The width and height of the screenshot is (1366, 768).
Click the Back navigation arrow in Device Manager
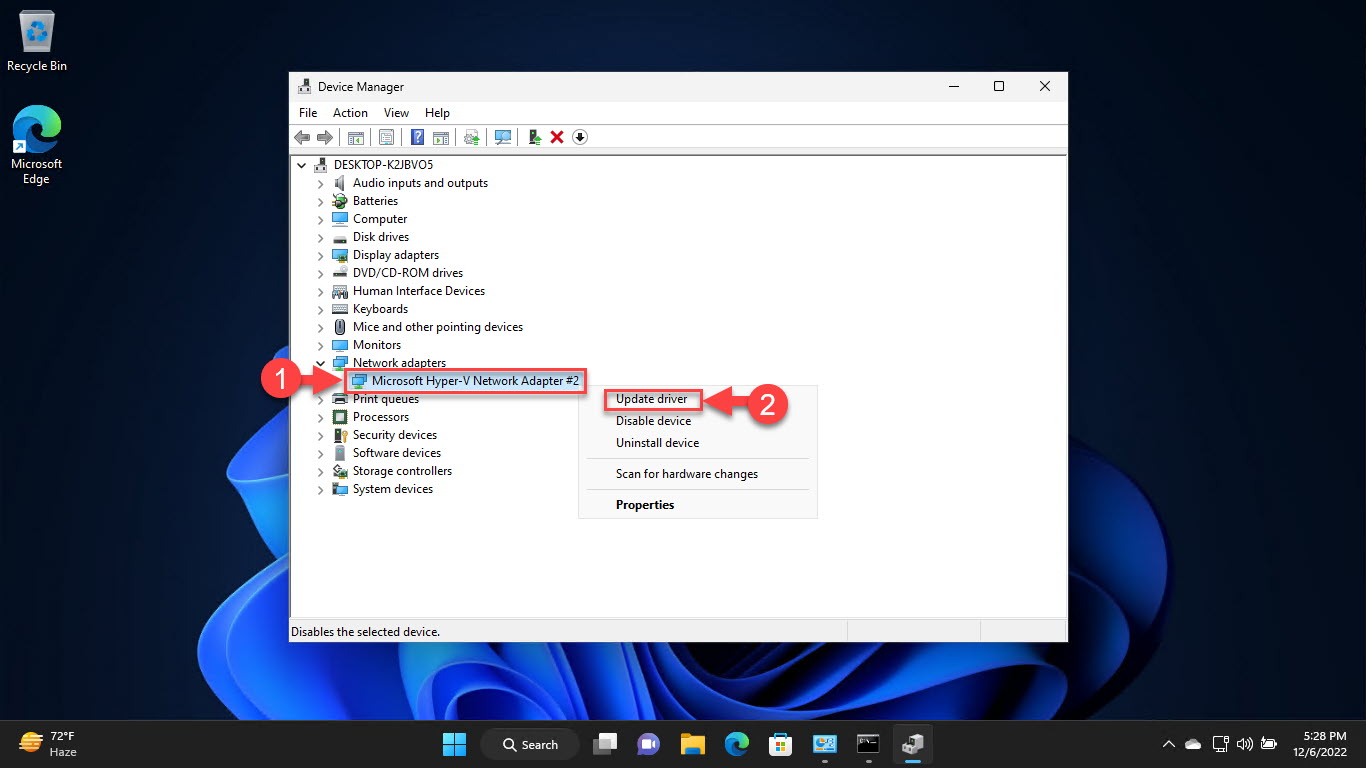[301, 137]
